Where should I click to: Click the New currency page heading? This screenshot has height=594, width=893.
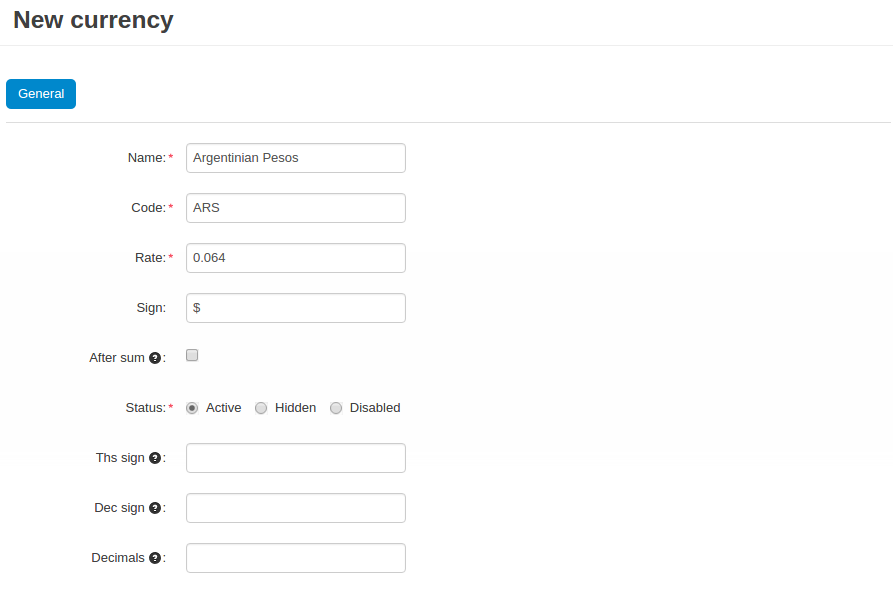click(93, 21)
